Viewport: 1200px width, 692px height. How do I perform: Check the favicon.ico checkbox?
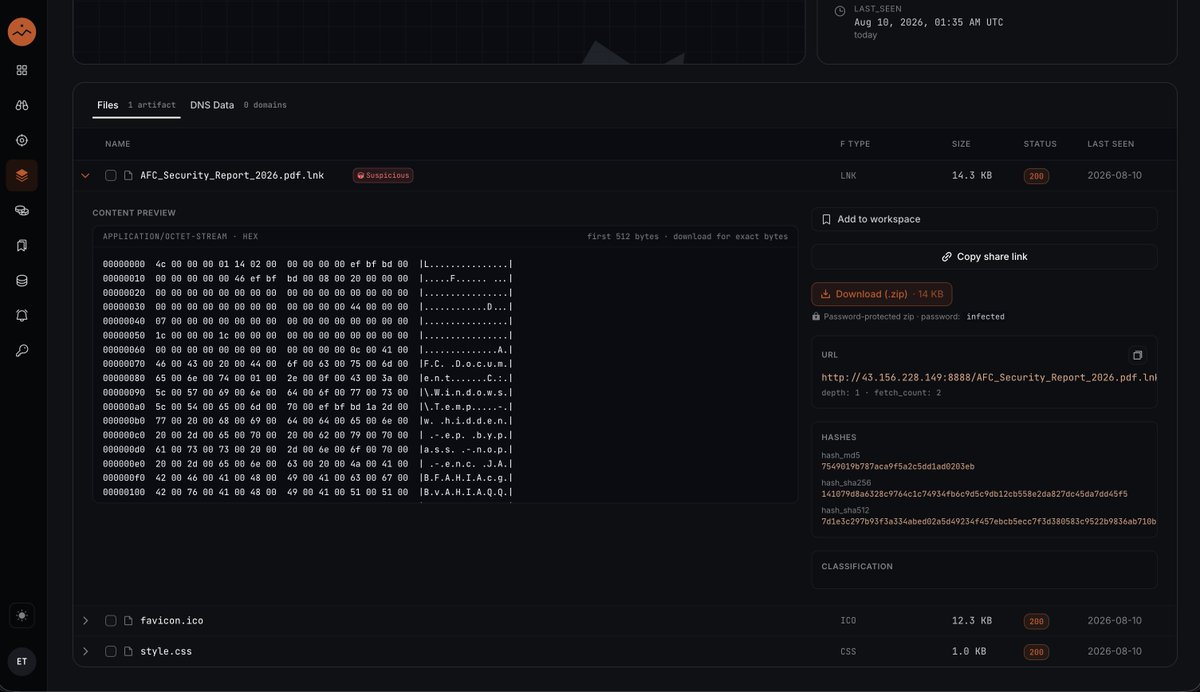point(111,621)
